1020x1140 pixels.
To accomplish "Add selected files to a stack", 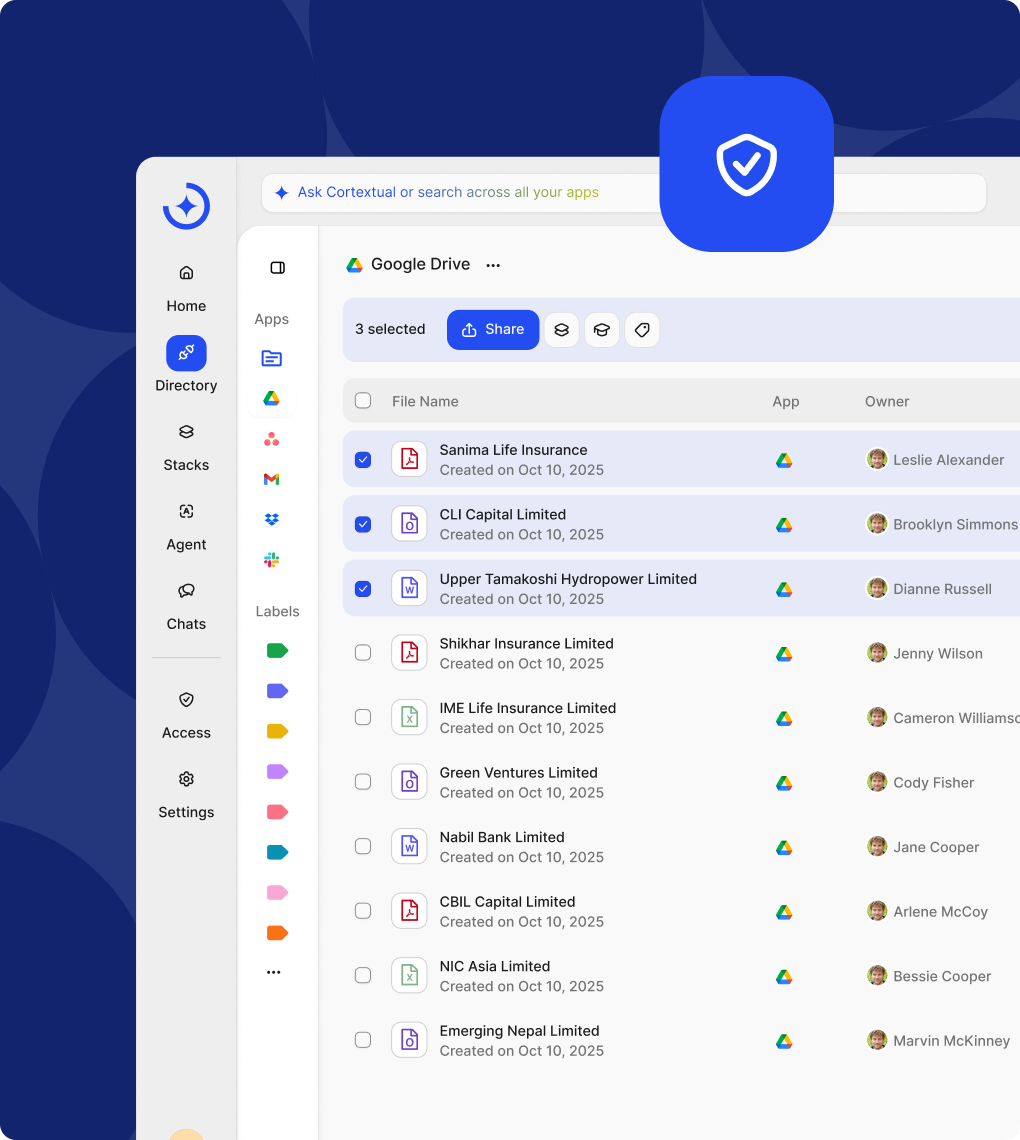I will point(561,330).
